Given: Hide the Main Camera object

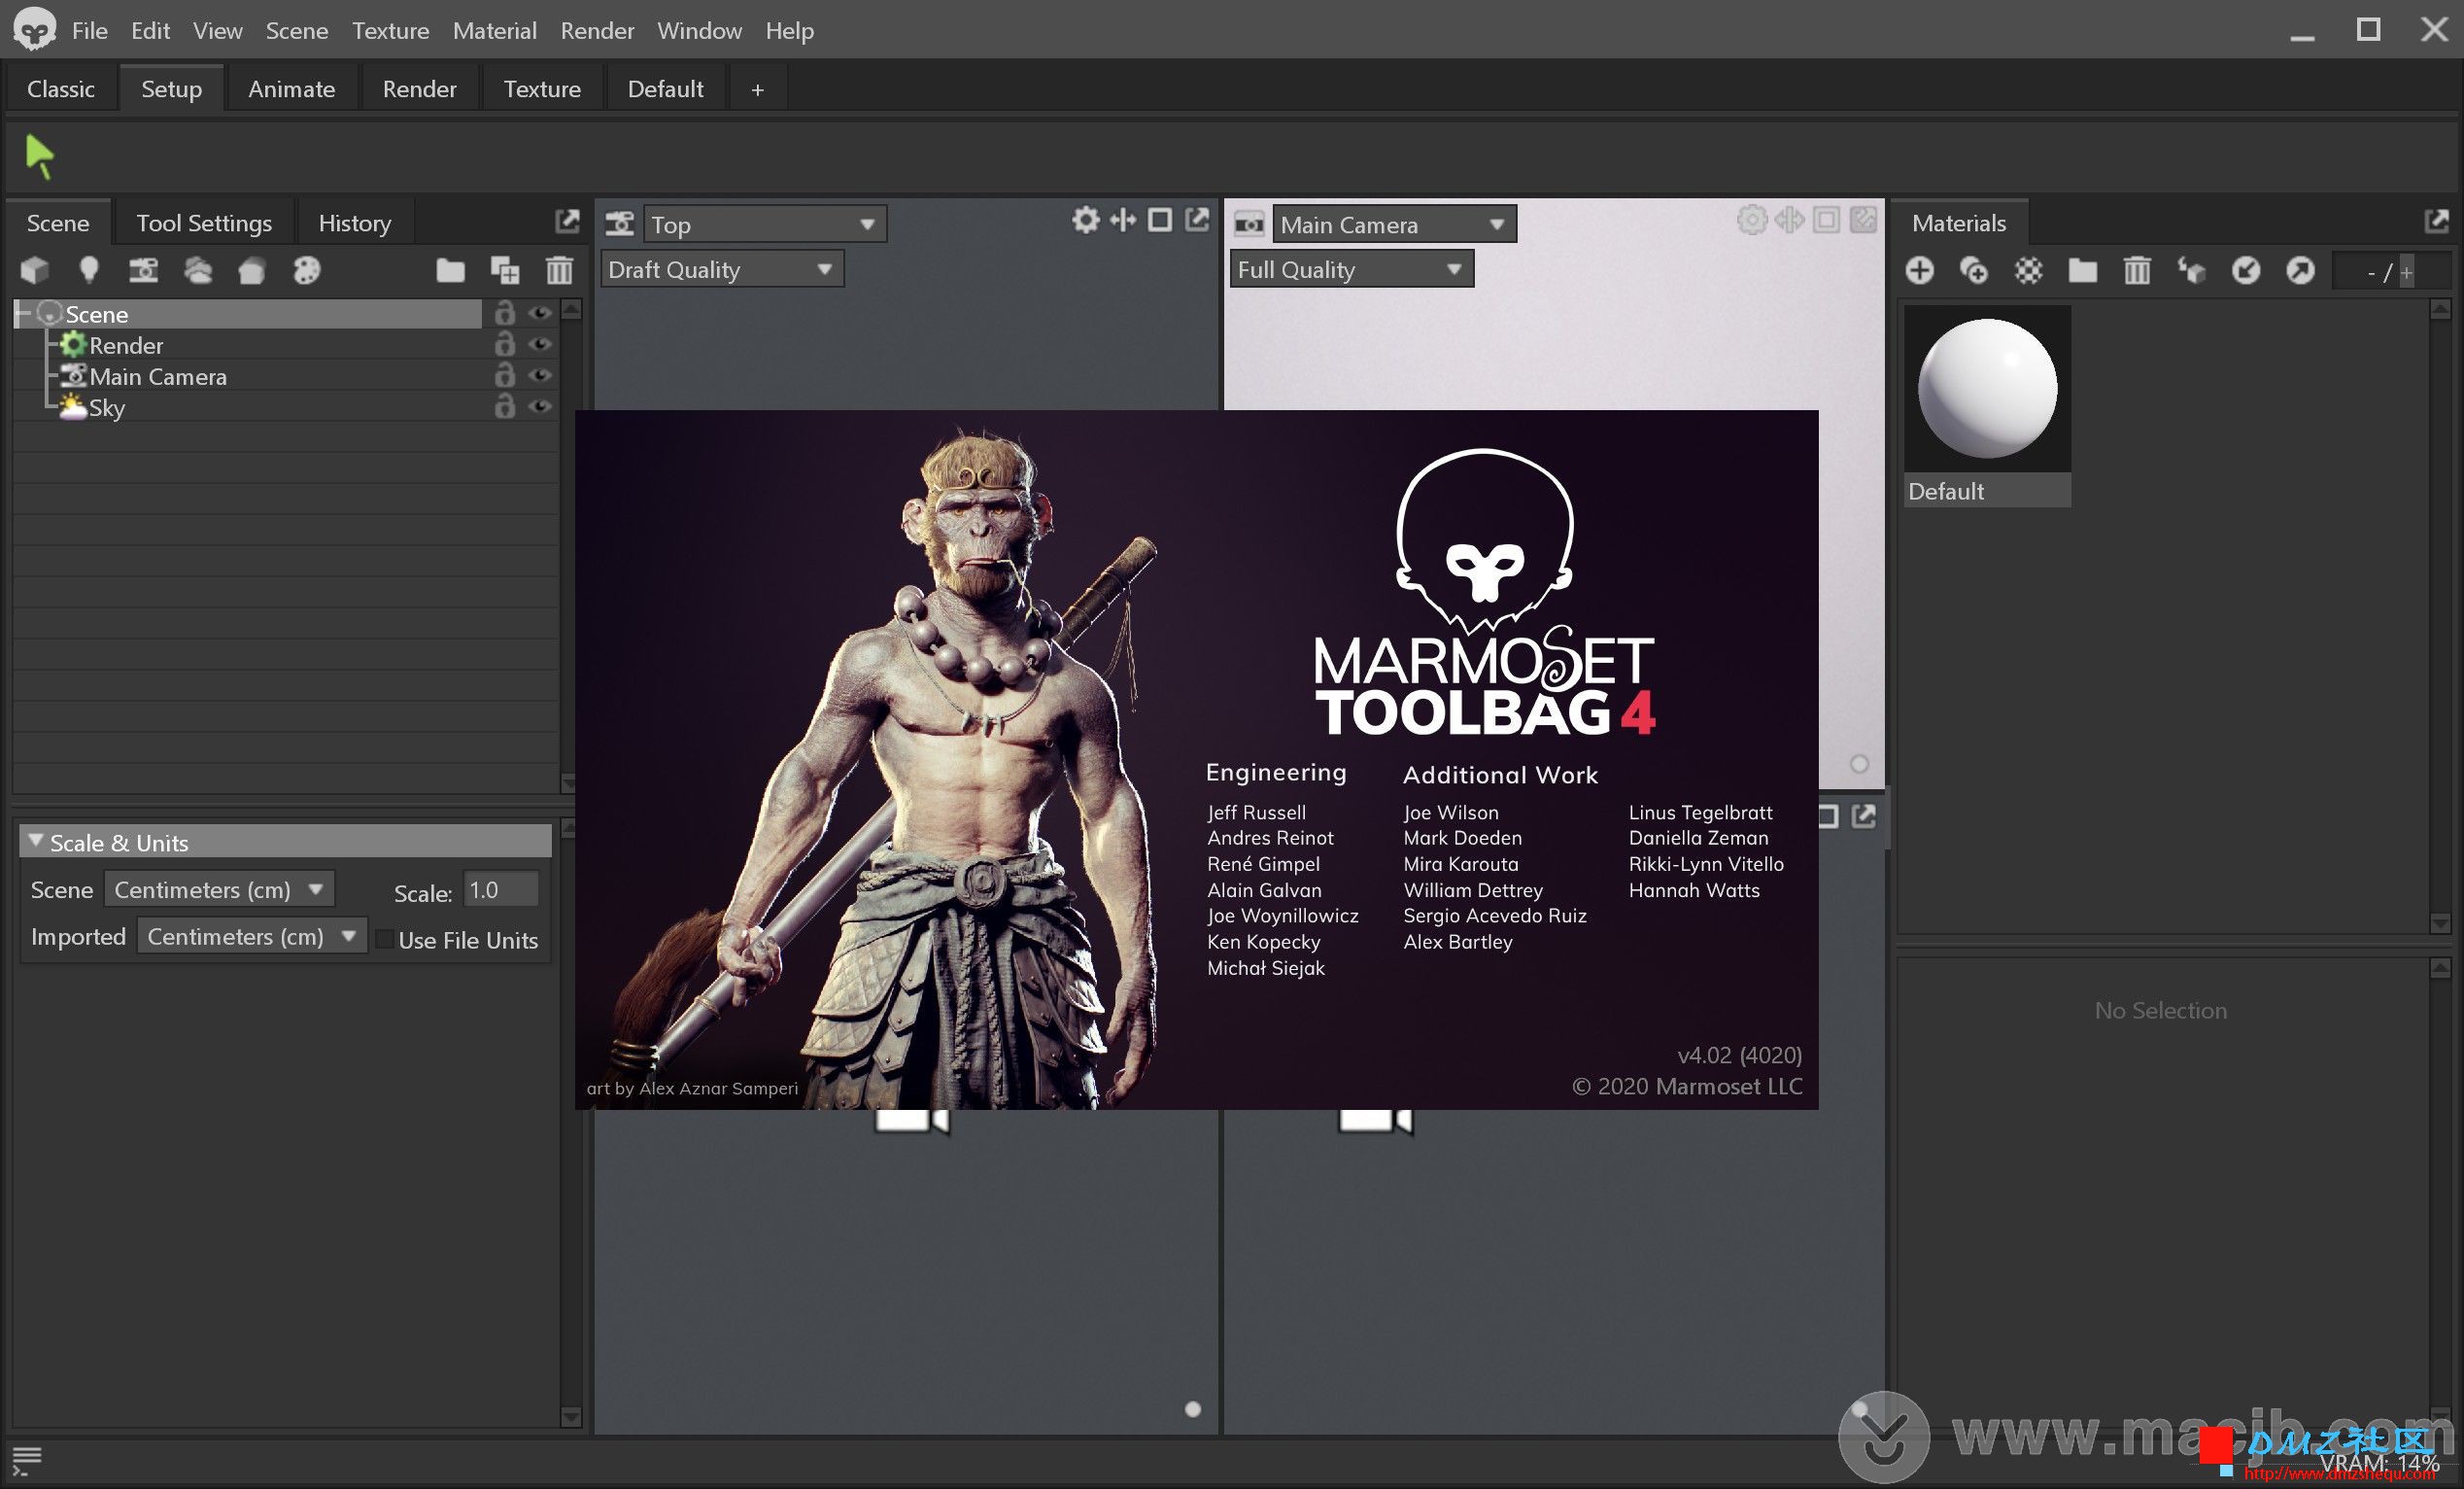Looking at the screenshot, I should tap(540, 376).
